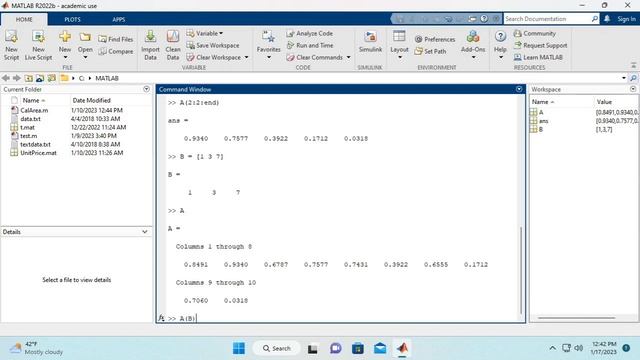Screen dimensions: 640x360
Task: Launch Simulink
Action: click(370, 42)
